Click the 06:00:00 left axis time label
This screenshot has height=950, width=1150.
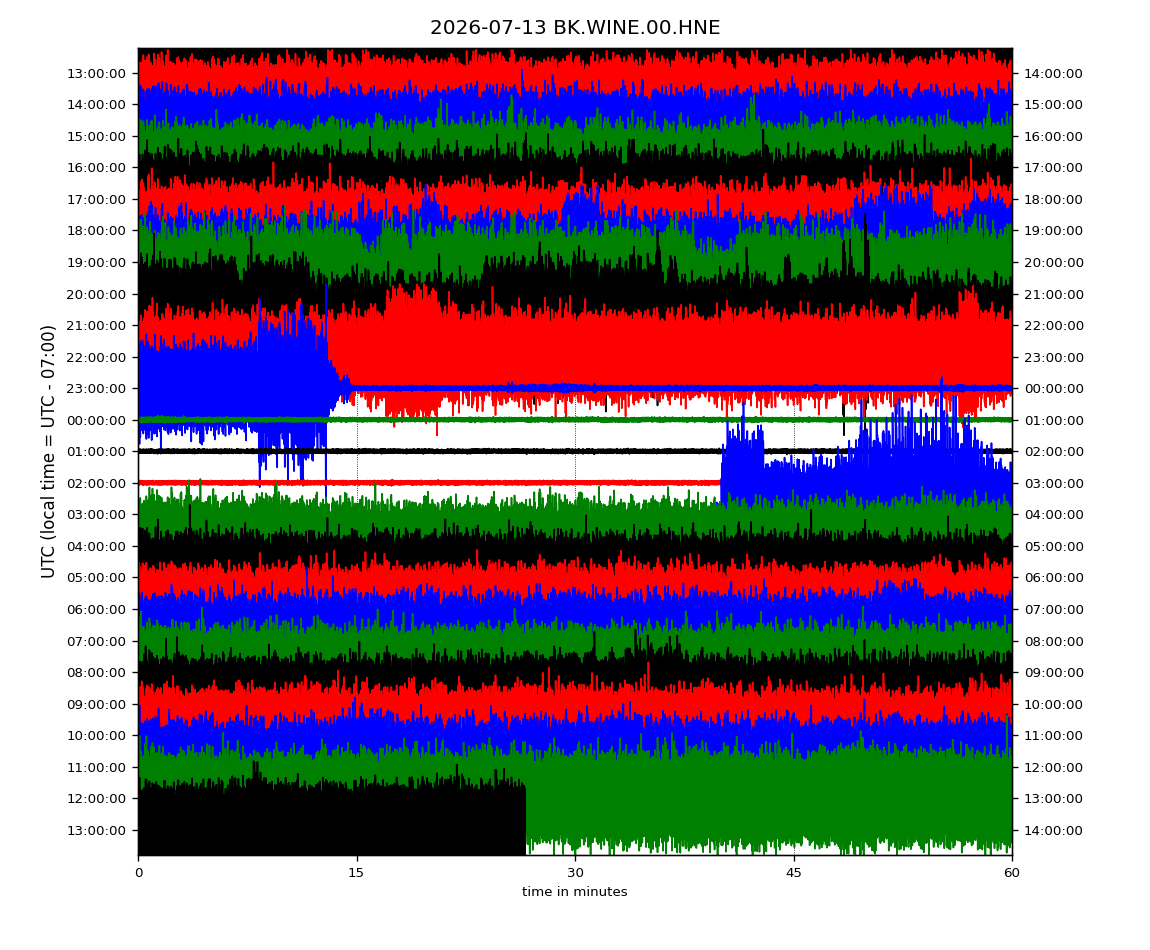[96, 610]
